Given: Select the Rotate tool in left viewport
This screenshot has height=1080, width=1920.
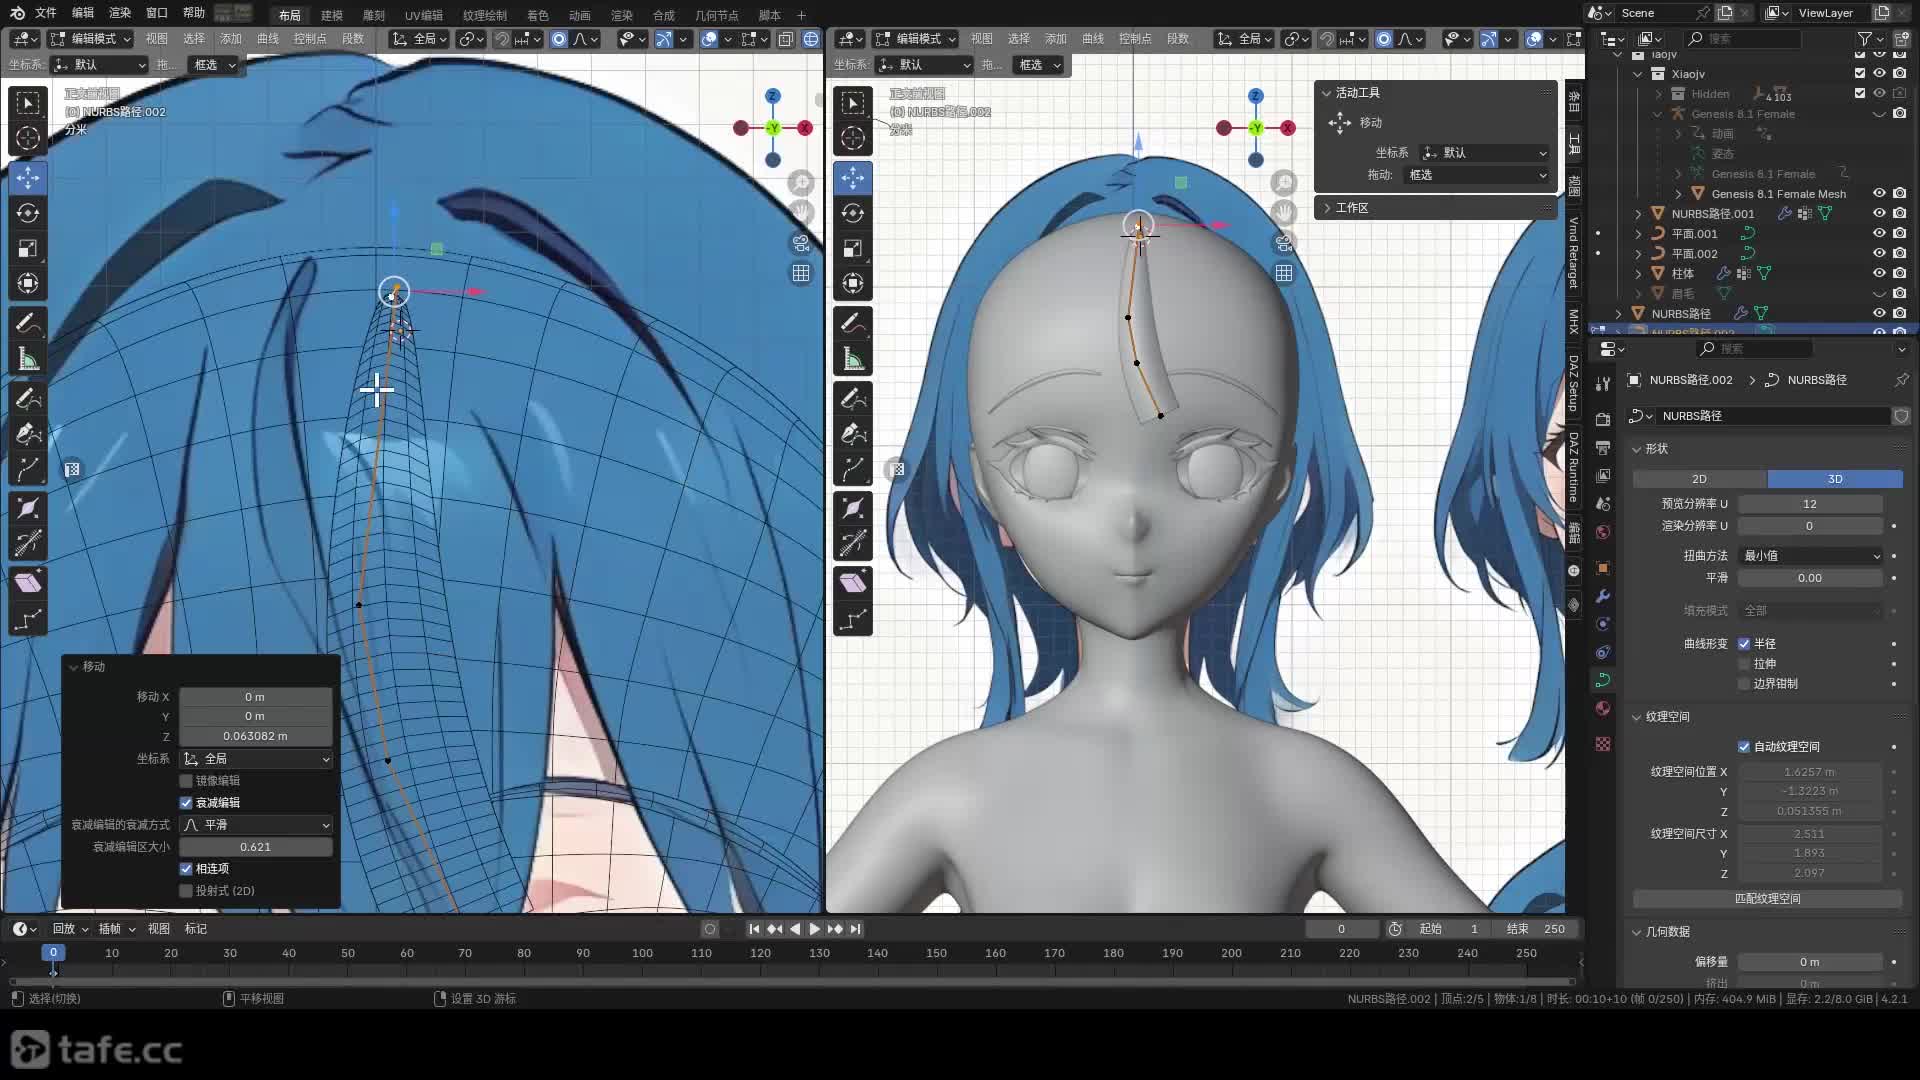Looking at the screenshot, I should (x=28, y=213).
